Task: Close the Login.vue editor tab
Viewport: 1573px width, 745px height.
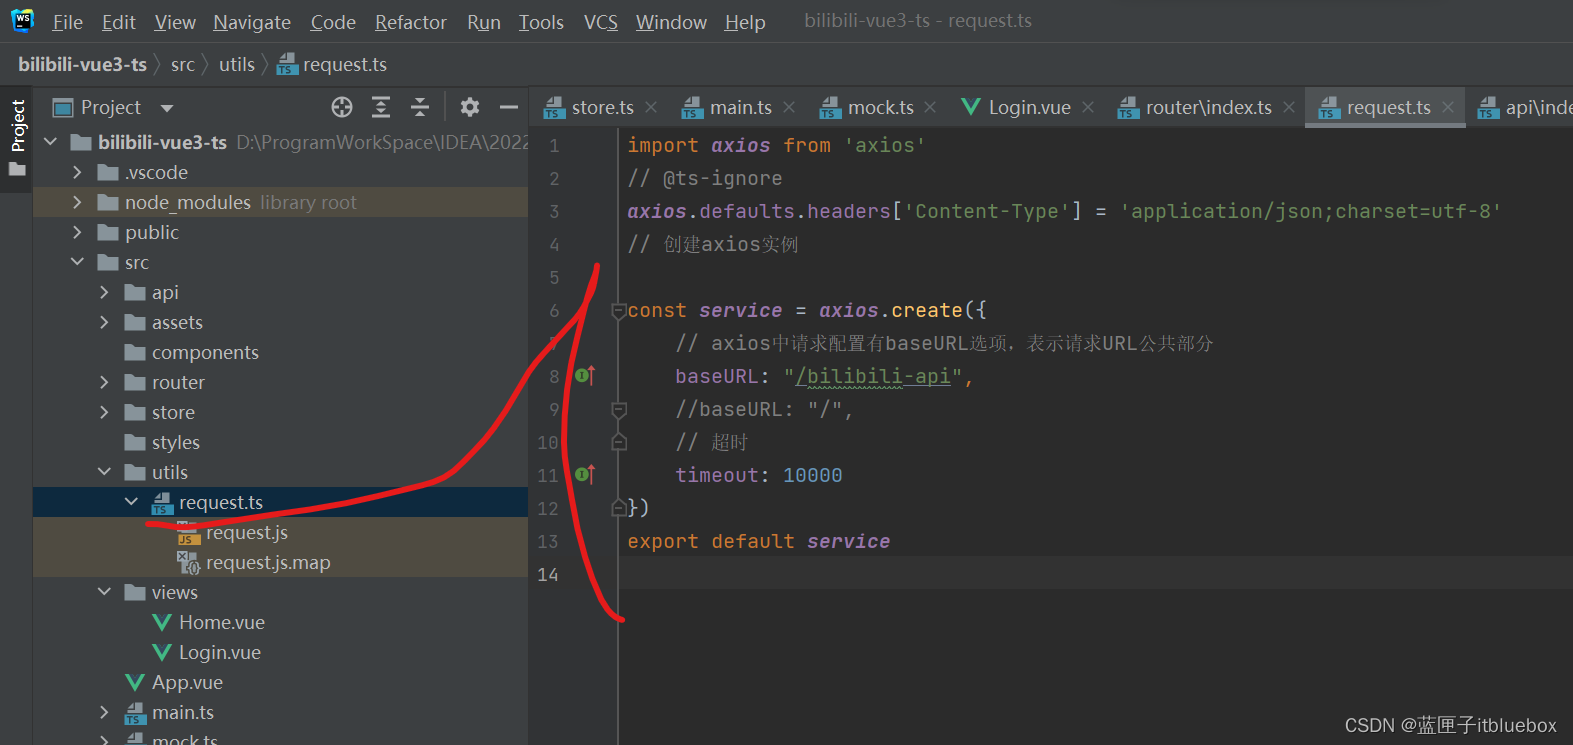Action: [x=1088, y=107]
